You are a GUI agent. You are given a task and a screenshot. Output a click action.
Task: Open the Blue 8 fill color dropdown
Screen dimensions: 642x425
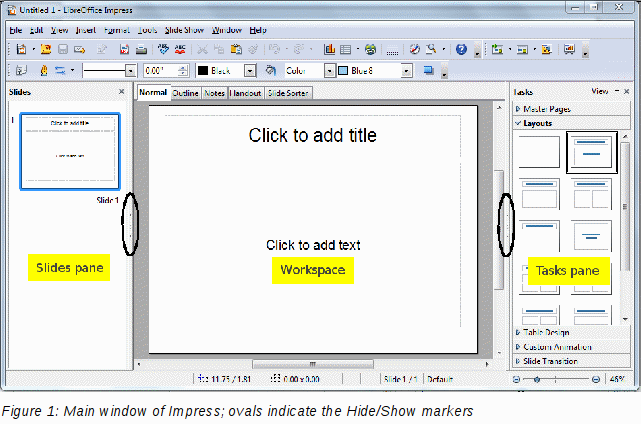[x=406, y=71]
